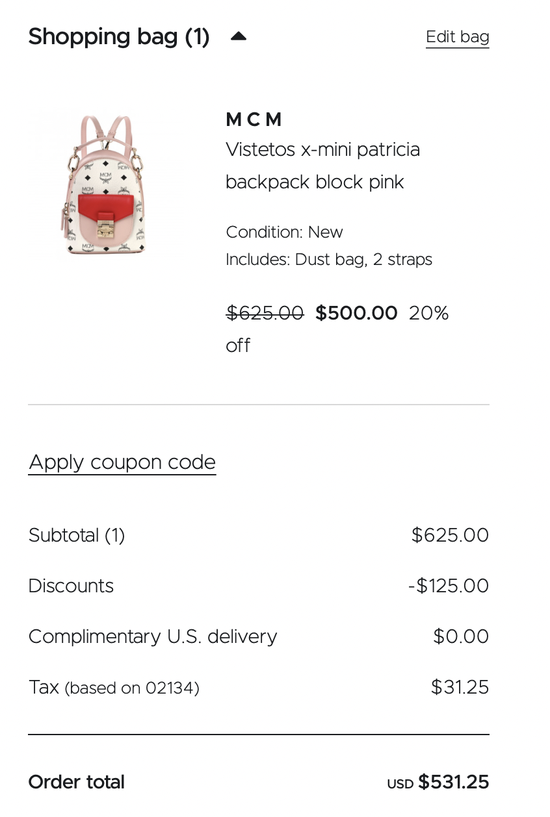Open the Apply coupon code link
This screenshot has height=817, width=550.
[x=122, y=463]
